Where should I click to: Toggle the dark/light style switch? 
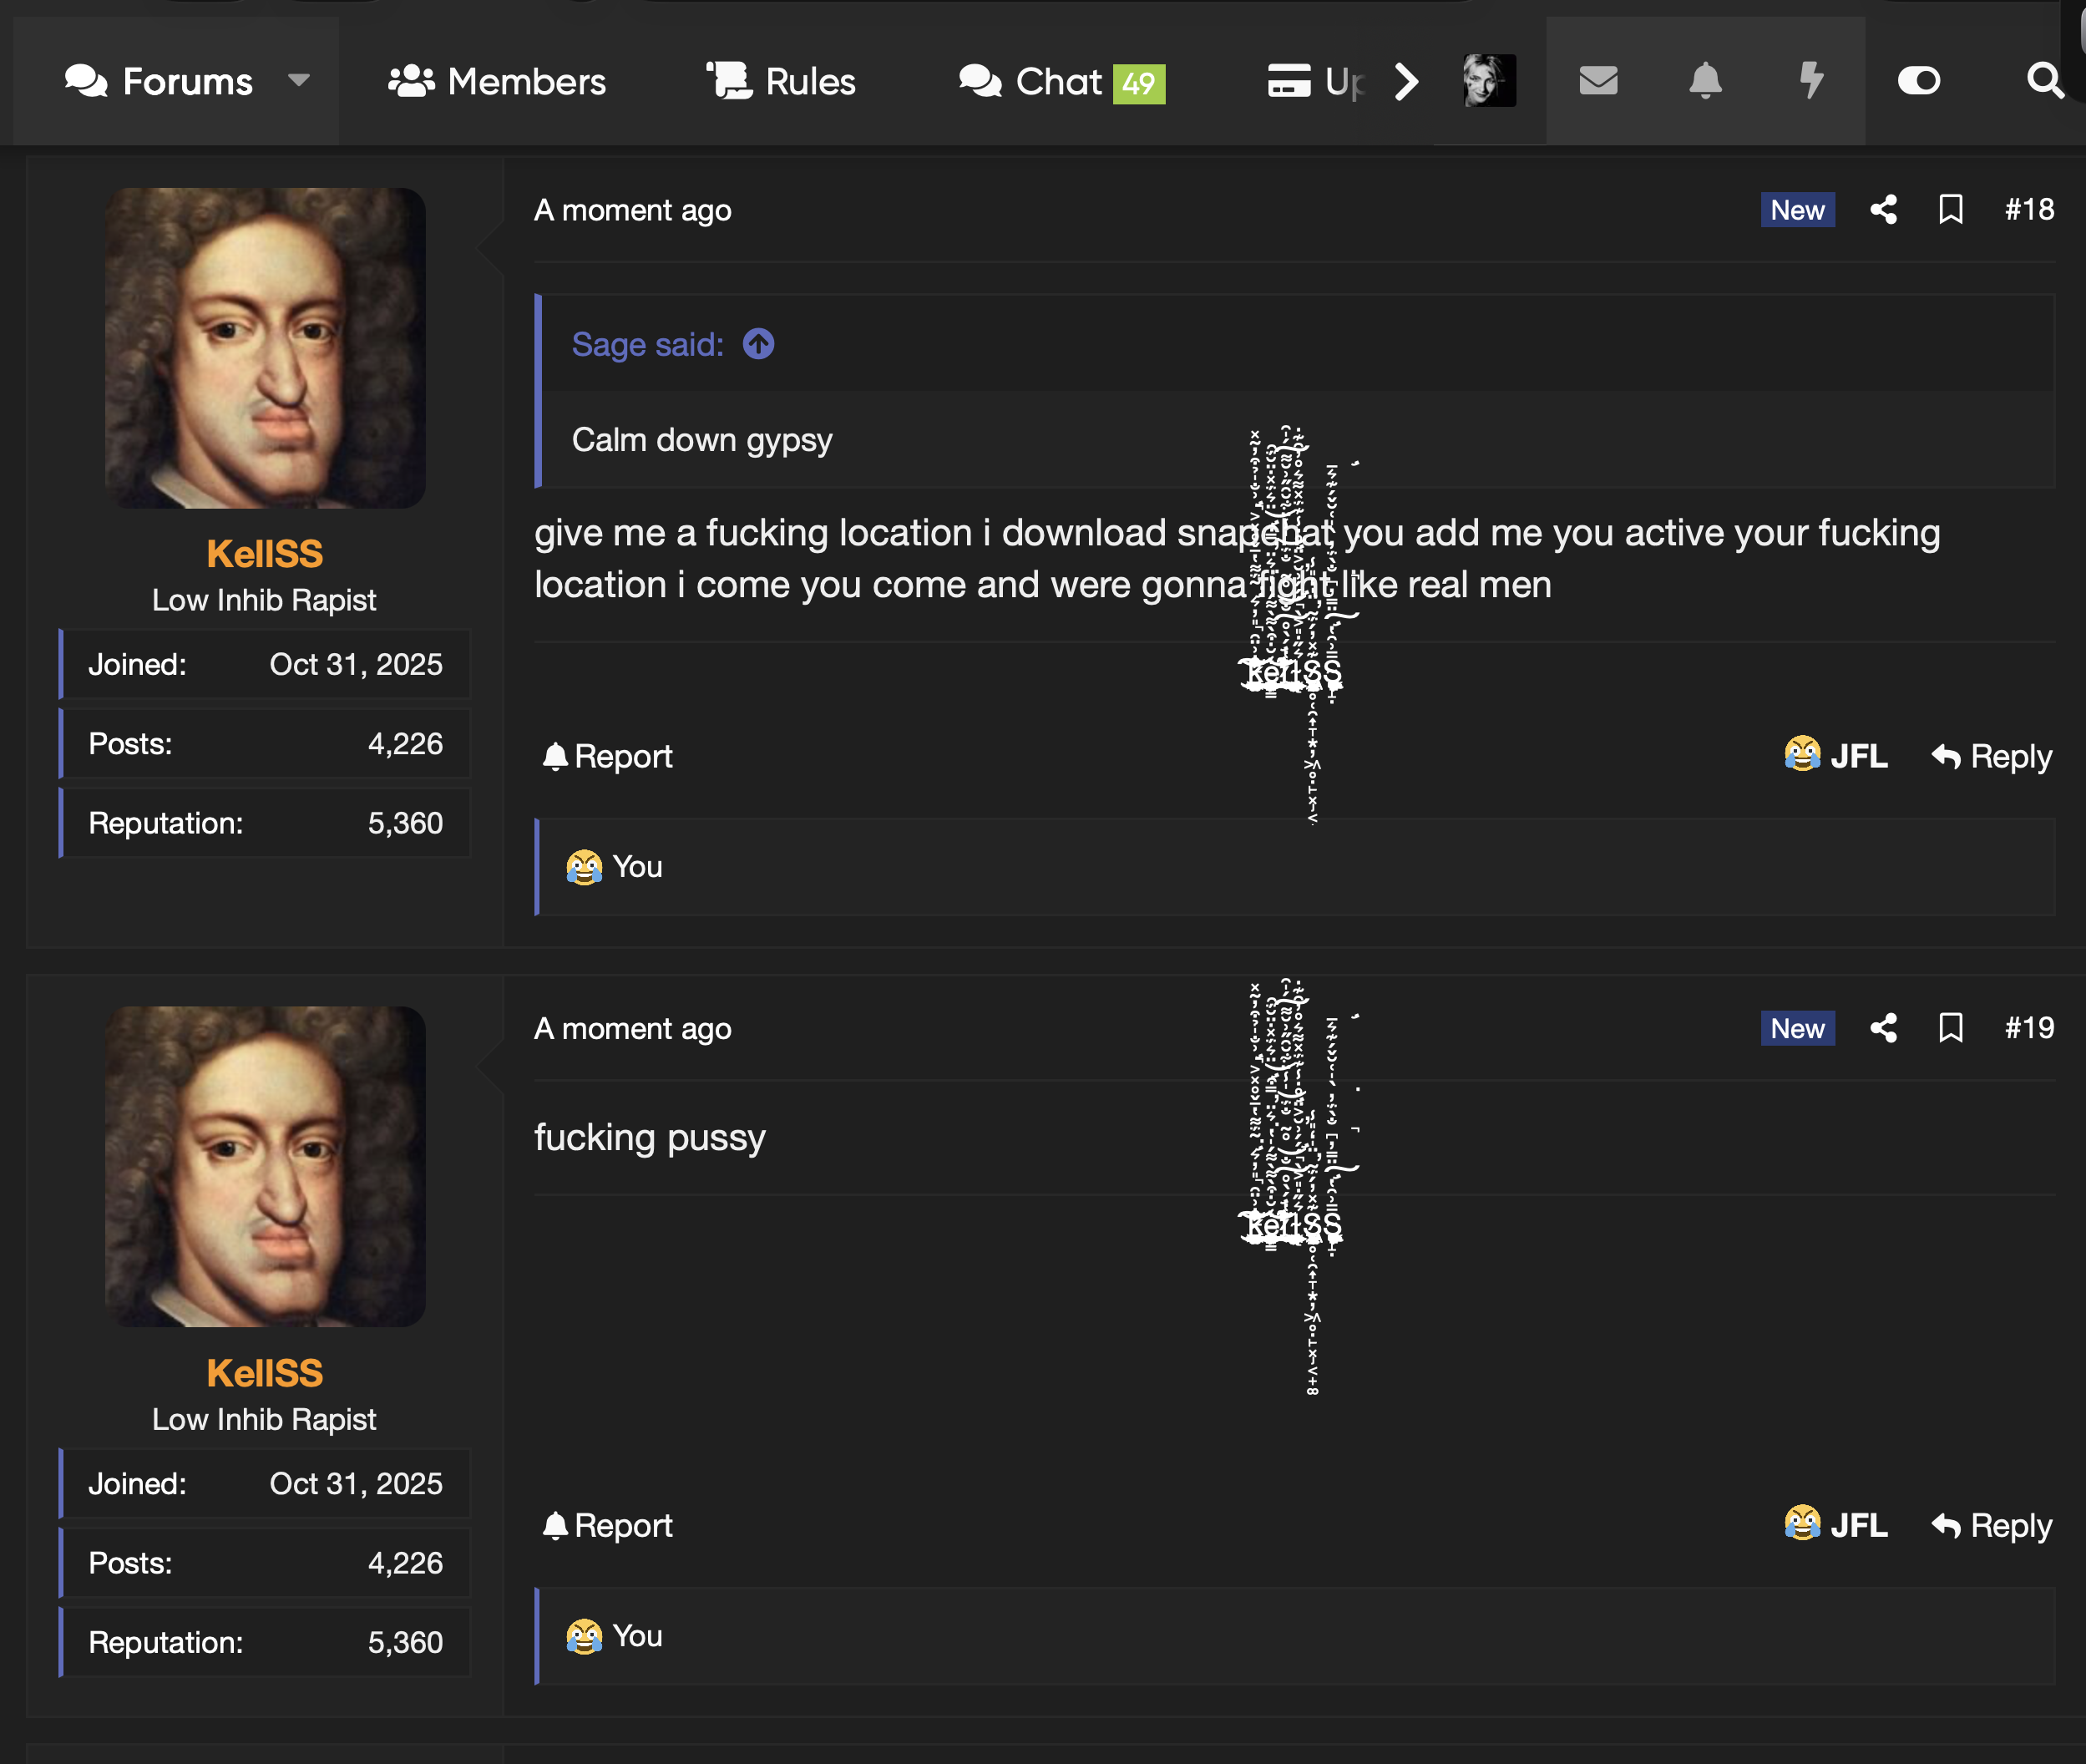click(1919, 80)
